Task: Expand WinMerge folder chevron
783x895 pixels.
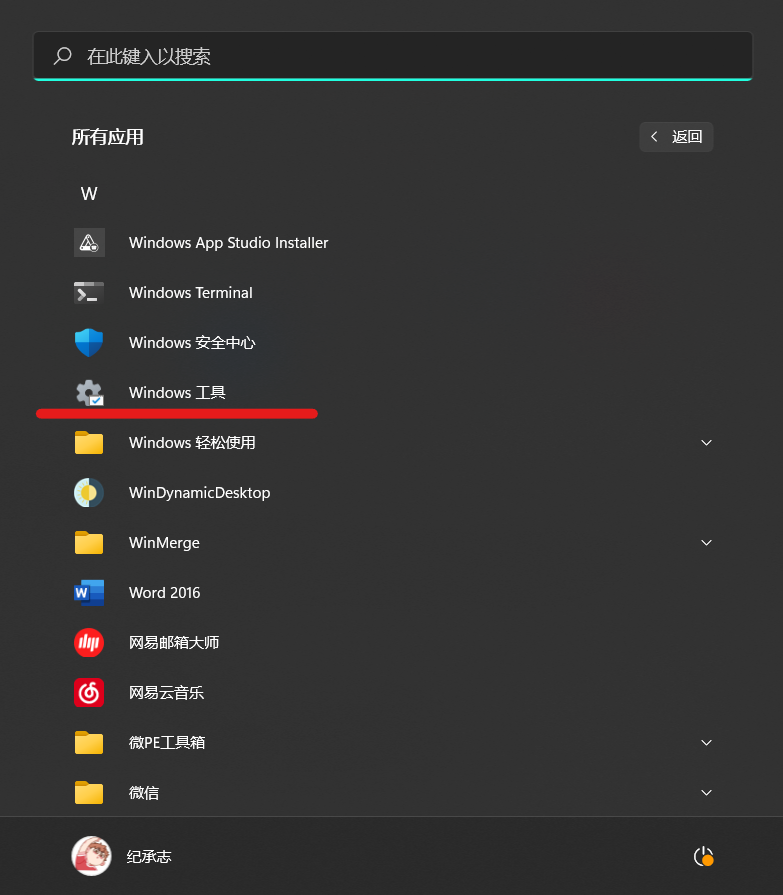Action: click(707, 543)
